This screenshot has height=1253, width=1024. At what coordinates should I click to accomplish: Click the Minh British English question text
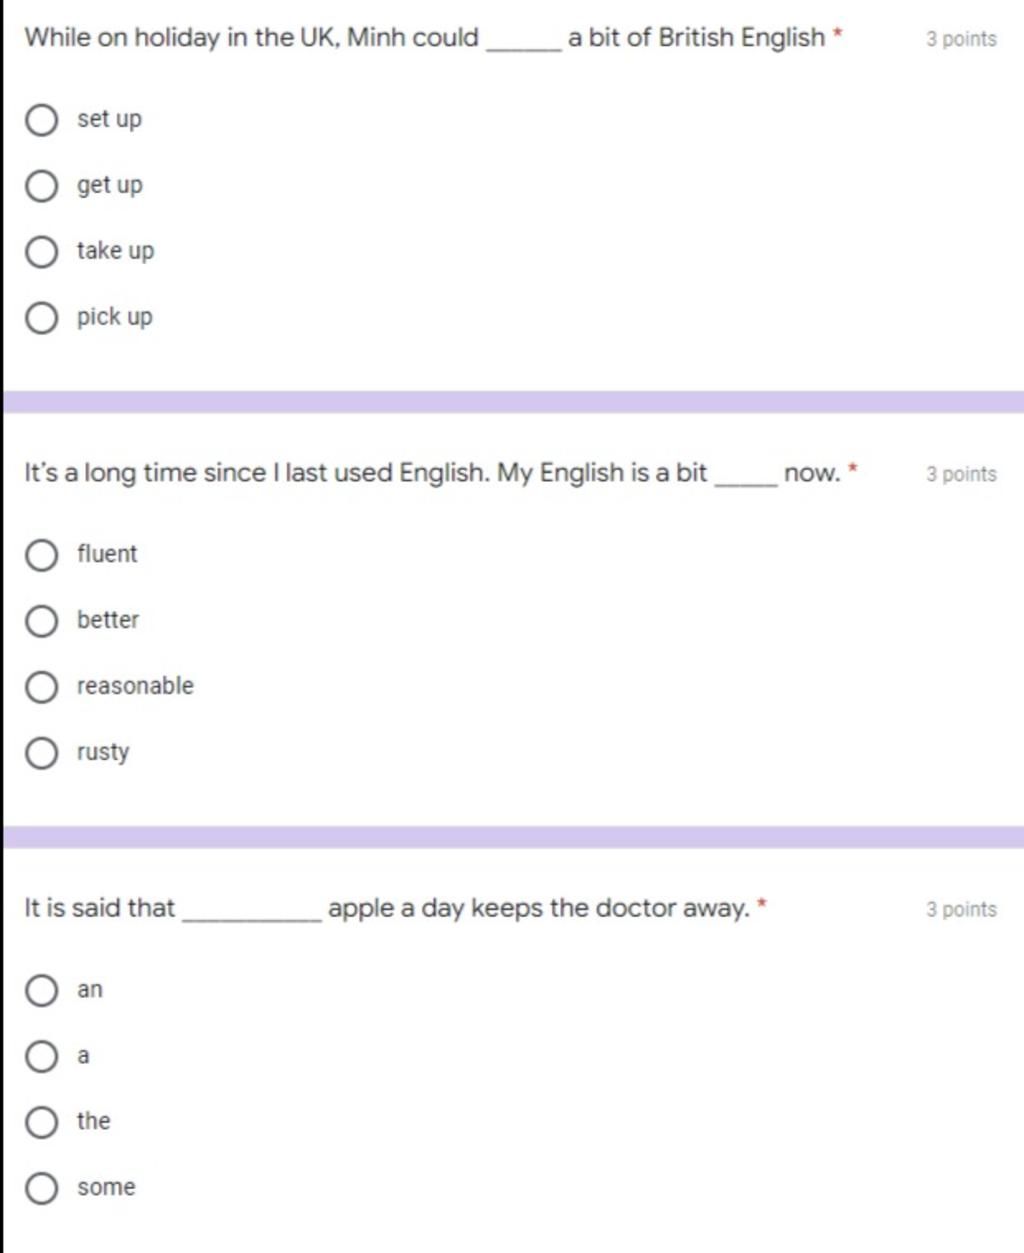[x=426, y=38]
